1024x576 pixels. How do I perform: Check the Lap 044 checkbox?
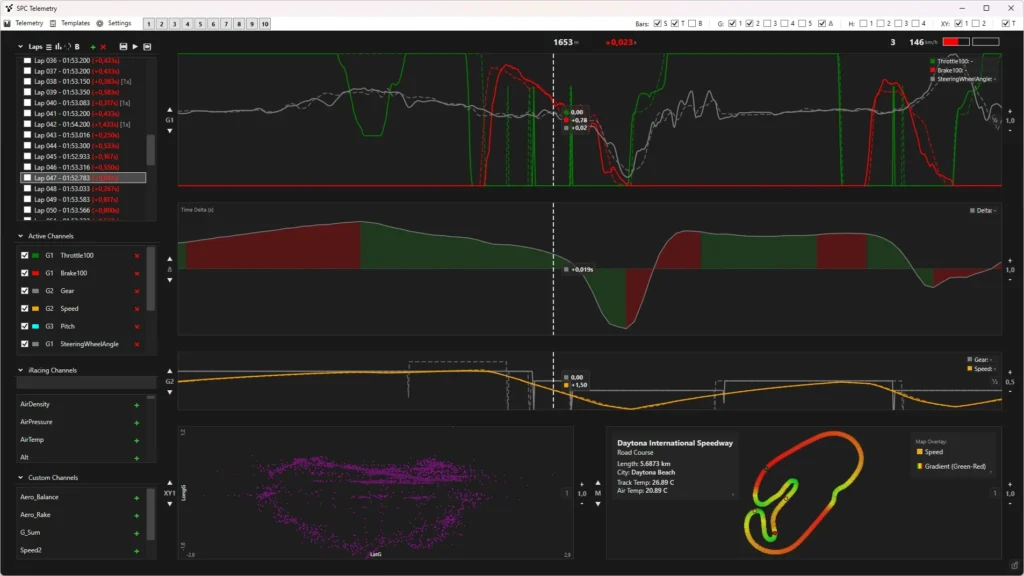(26, 146)
